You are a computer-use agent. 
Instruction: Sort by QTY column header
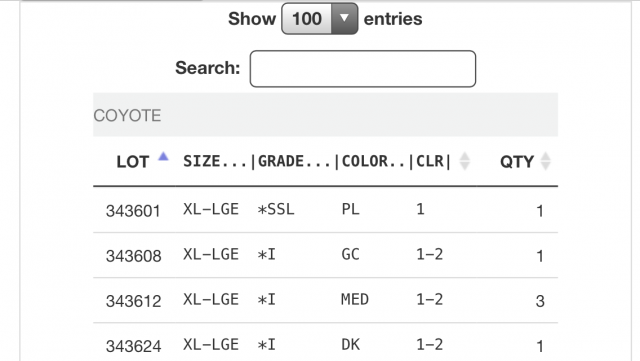[x=517, y=162]
